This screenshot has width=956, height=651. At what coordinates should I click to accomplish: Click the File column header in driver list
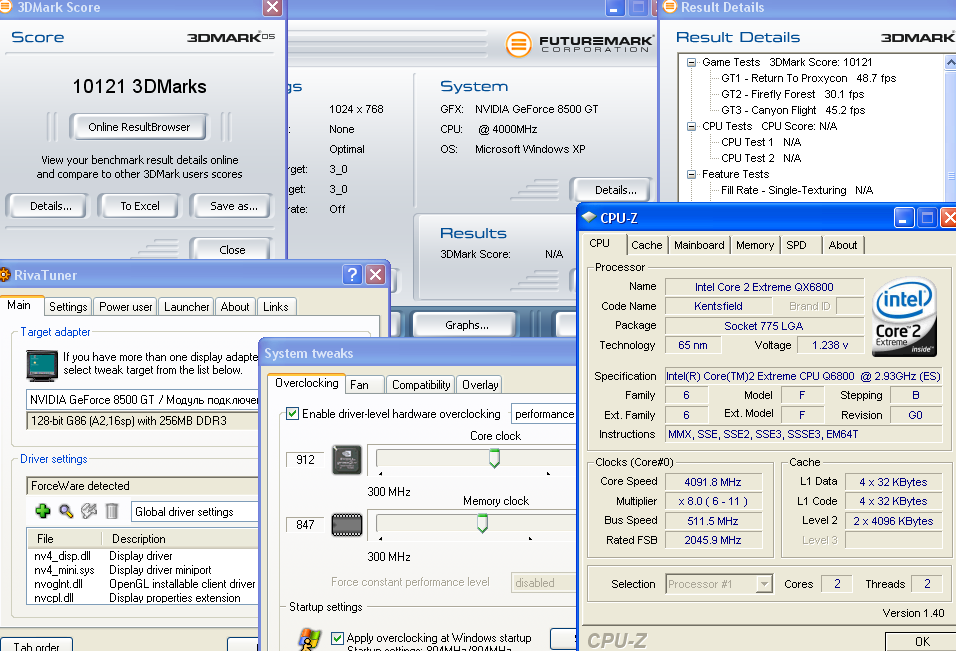coord(64,539)
